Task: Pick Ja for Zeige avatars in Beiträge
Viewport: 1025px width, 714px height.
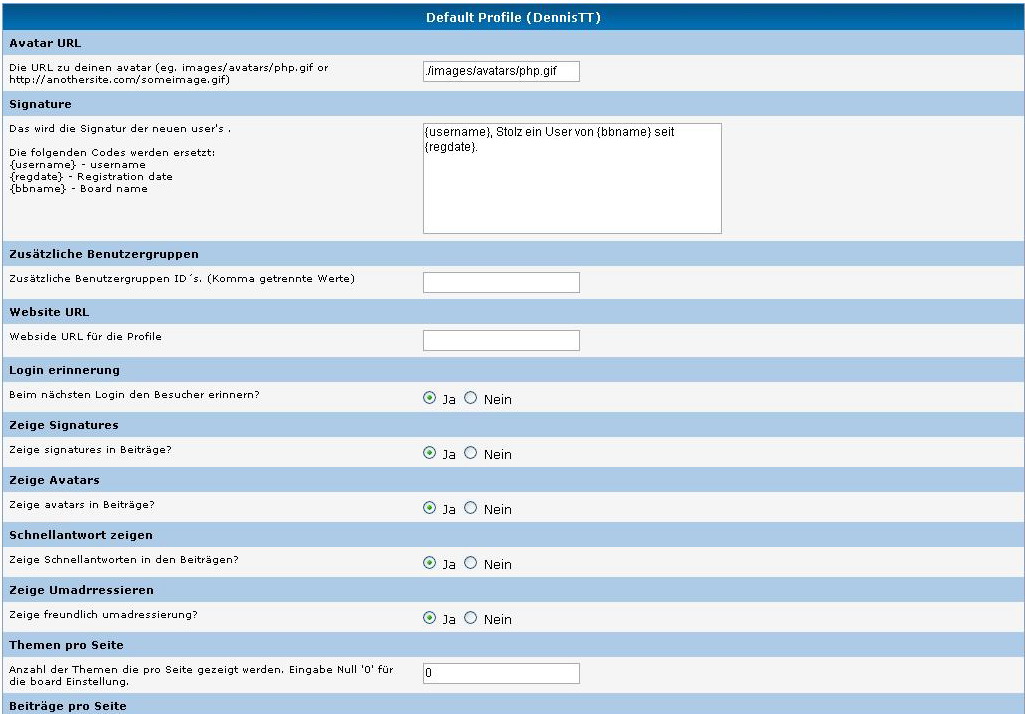Action: [429, 507]
